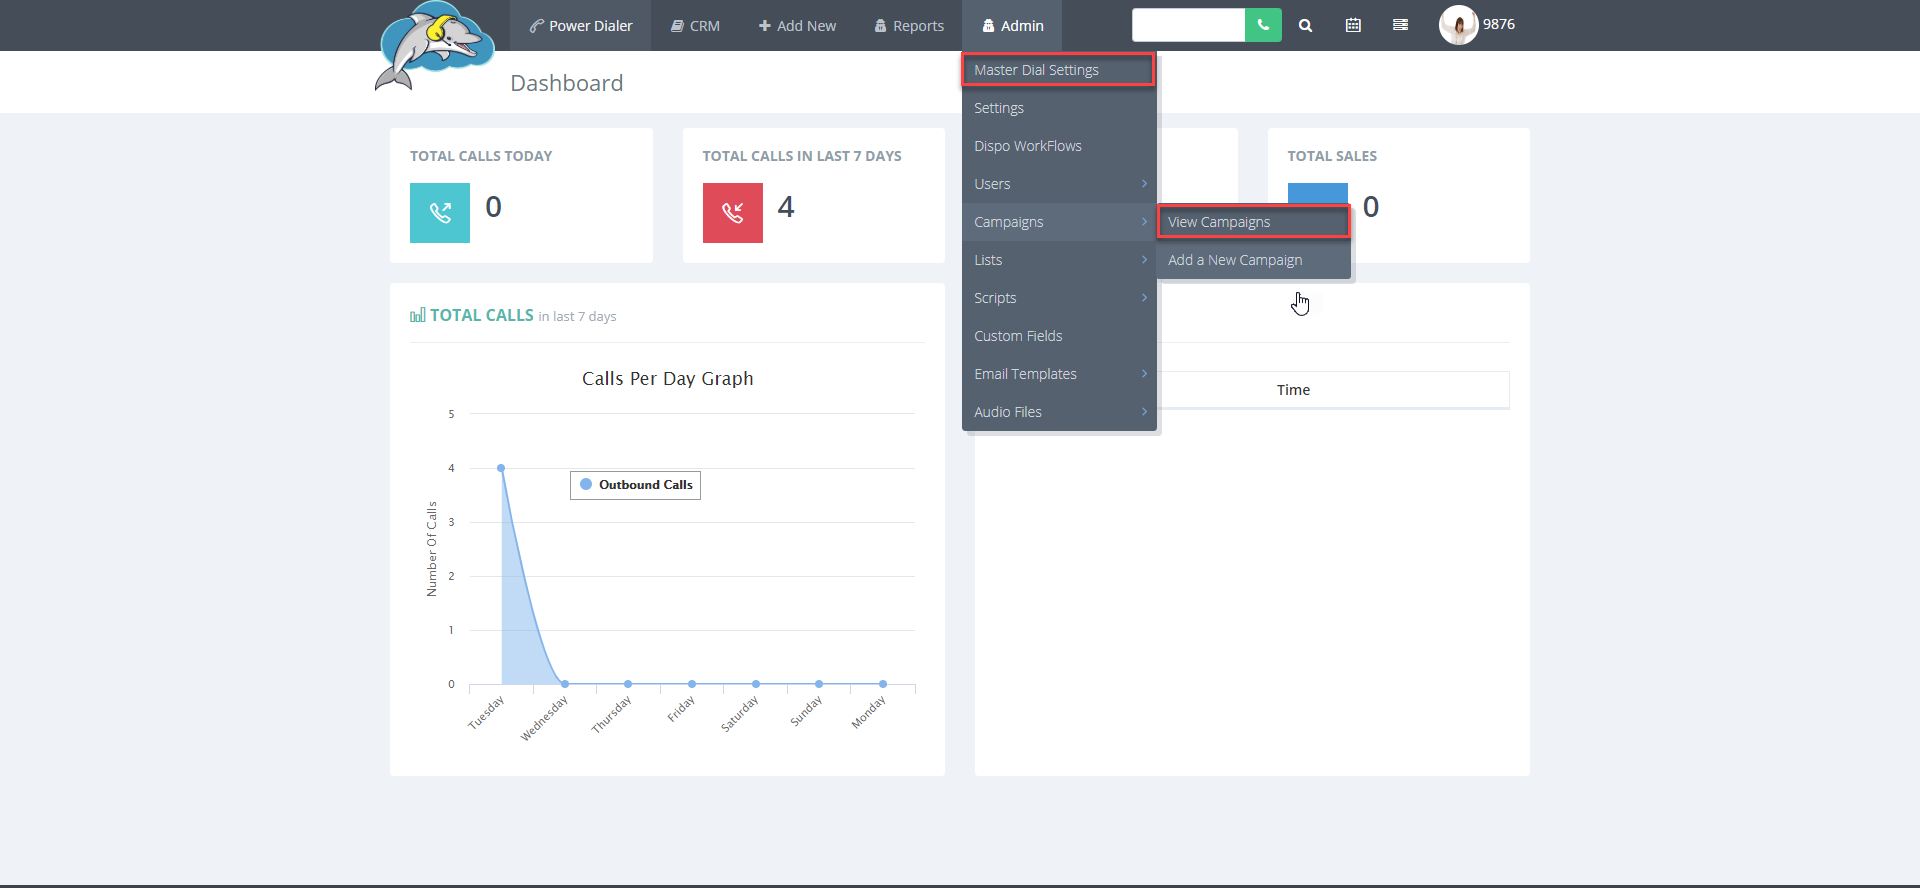This screenshot has width=1920, height=888.
Task: Expand the Campaigns submenu
Action: [x=1059, y=222]
